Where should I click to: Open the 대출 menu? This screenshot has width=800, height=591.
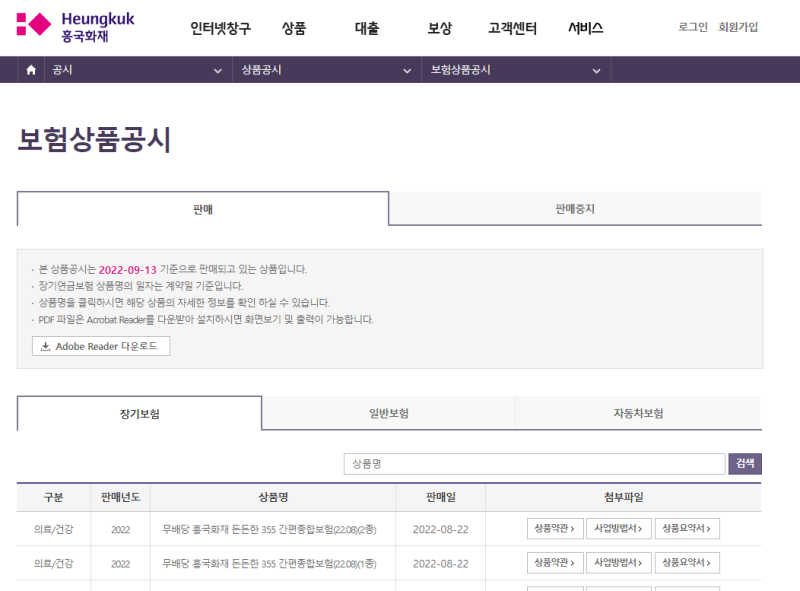(x=367, y=28)
